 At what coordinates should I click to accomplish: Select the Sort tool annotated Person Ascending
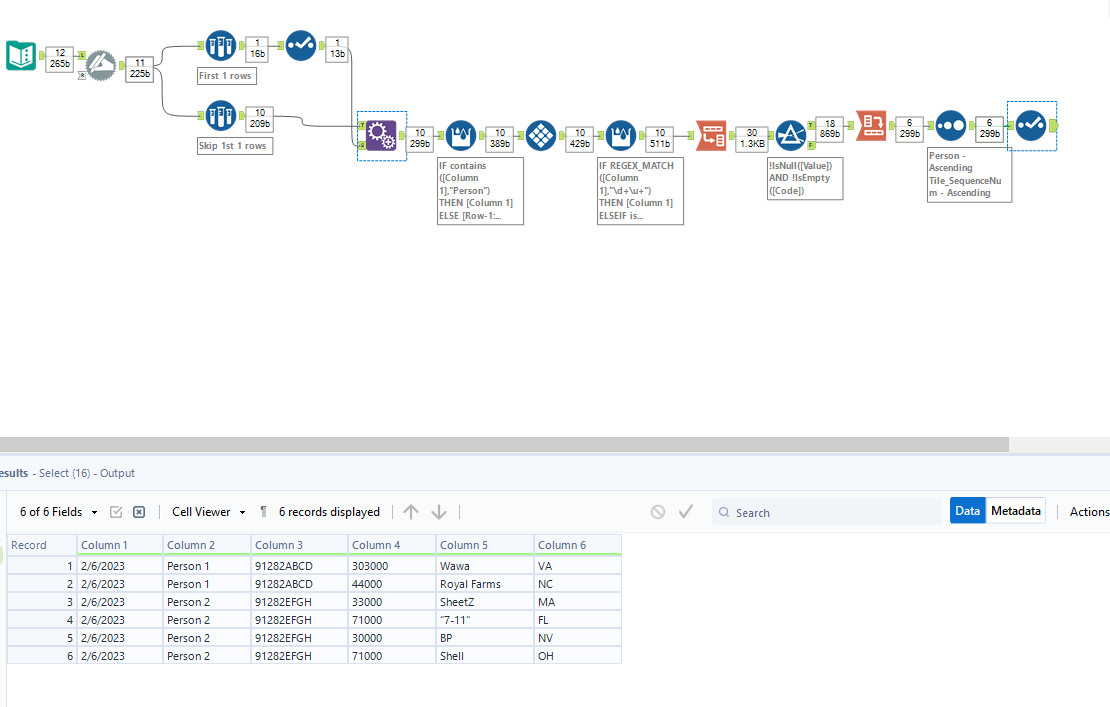coord(949,126)
